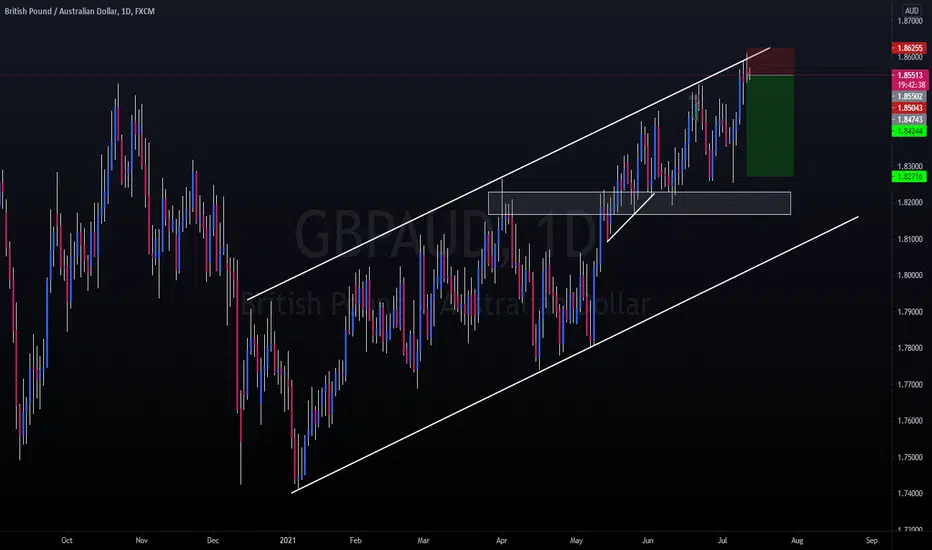The image size is (932, 550).
Task: Click the Apr label on time axis
Action: pos(502,540)
